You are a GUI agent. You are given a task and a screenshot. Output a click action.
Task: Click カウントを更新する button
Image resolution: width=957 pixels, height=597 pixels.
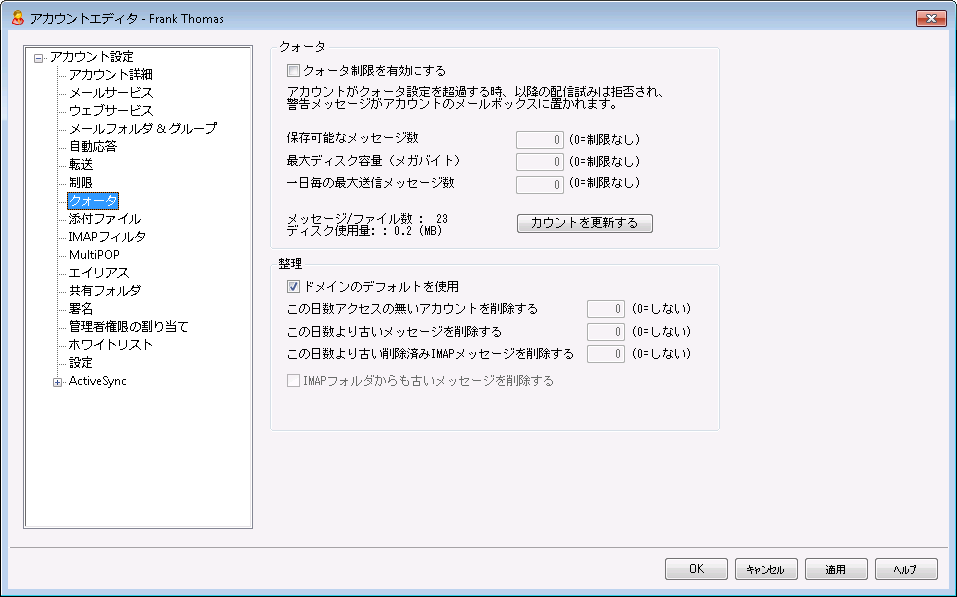coord(584,223)
